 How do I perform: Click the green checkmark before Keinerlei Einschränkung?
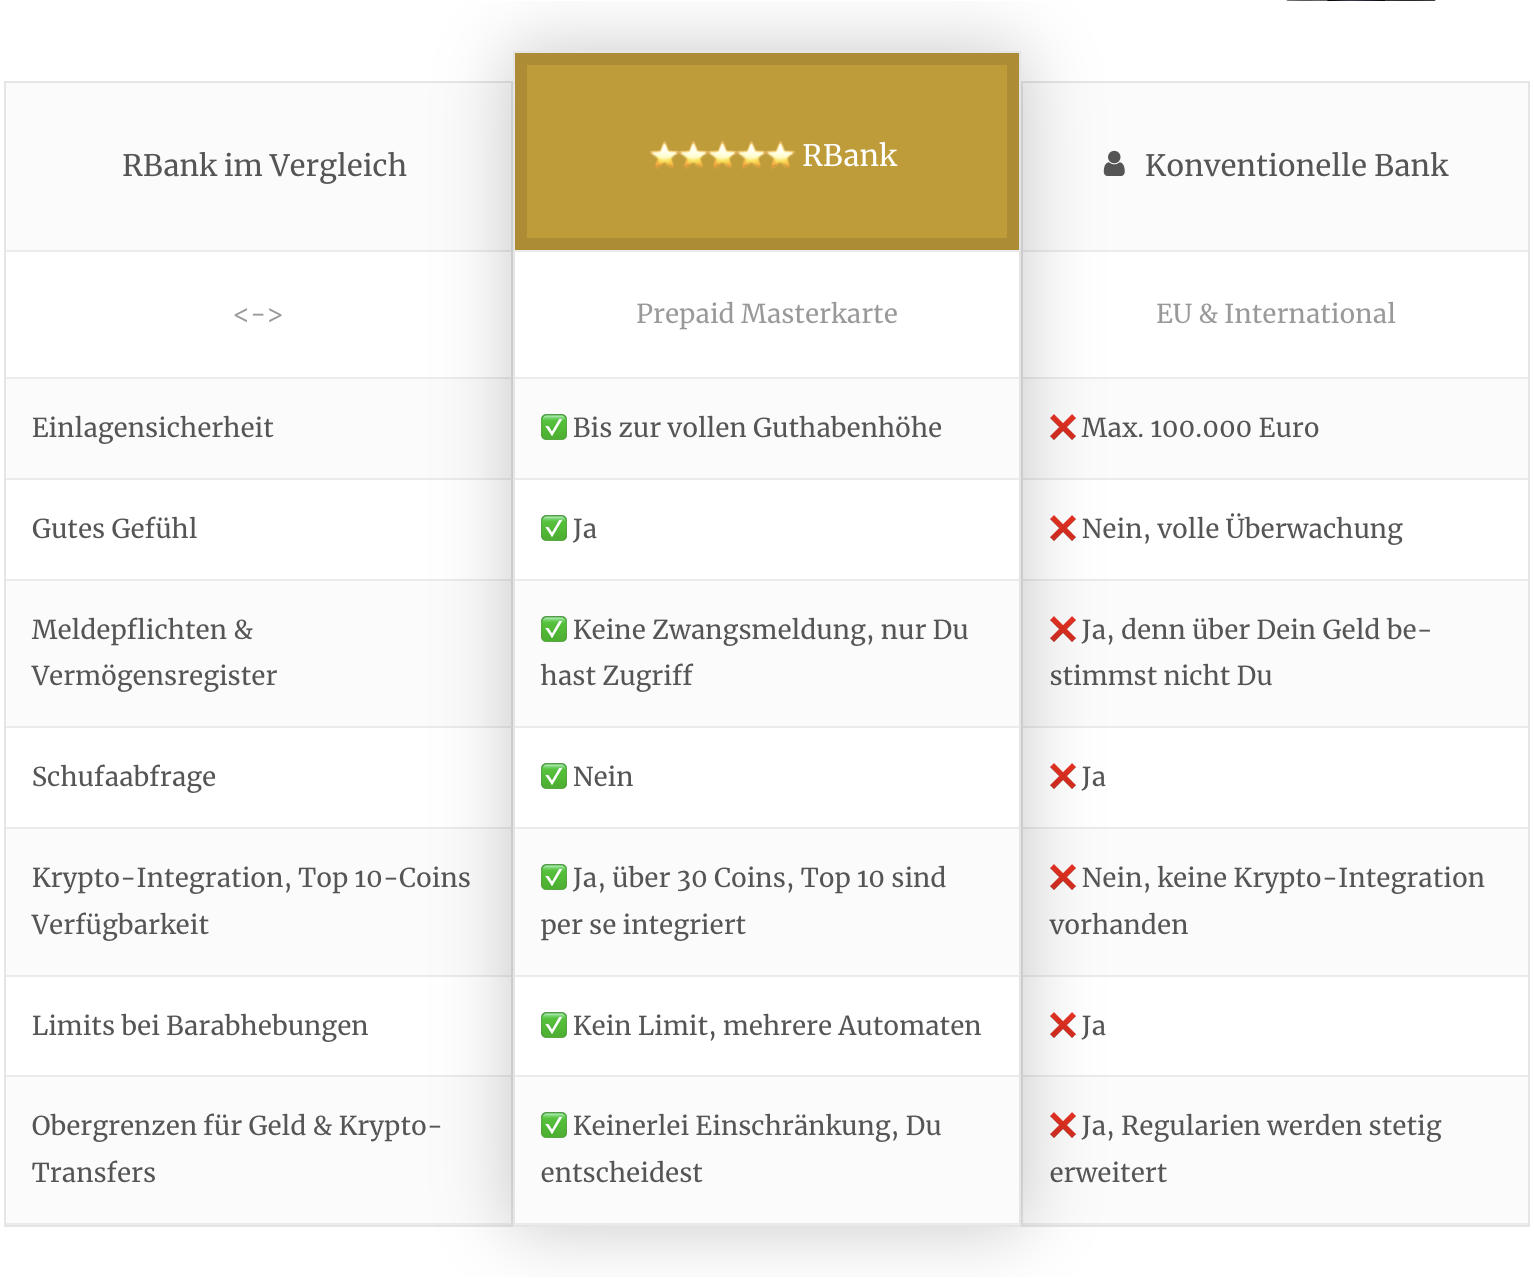(554, 1125)
